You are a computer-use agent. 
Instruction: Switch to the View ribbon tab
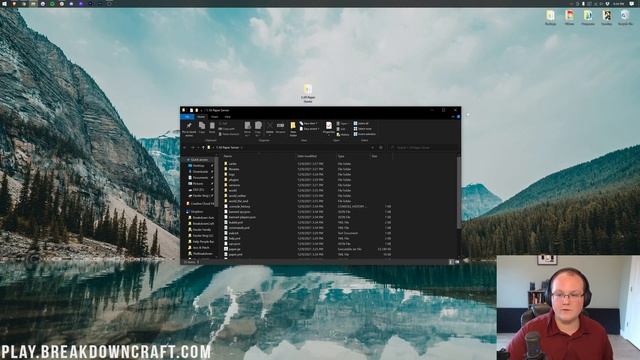227,117
